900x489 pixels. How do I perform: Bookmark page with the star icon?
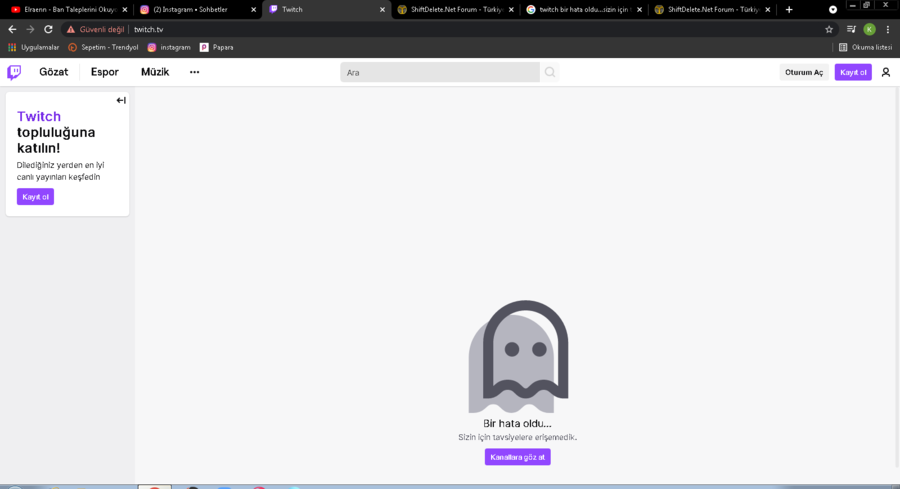tap(829, 29)
